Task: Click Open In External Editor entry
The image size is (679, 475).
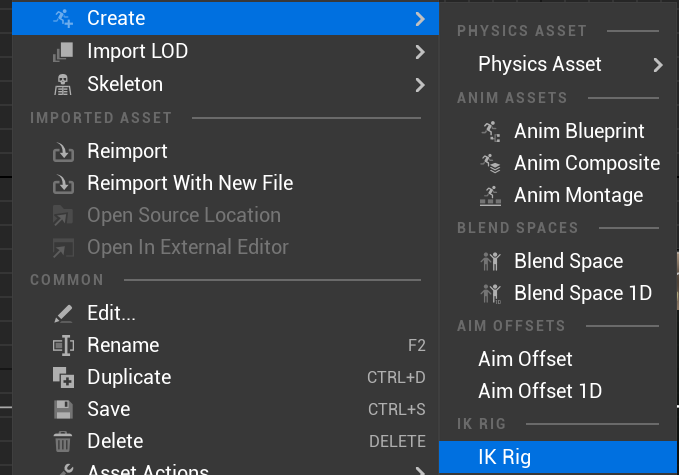Action: tap(225, 247)
